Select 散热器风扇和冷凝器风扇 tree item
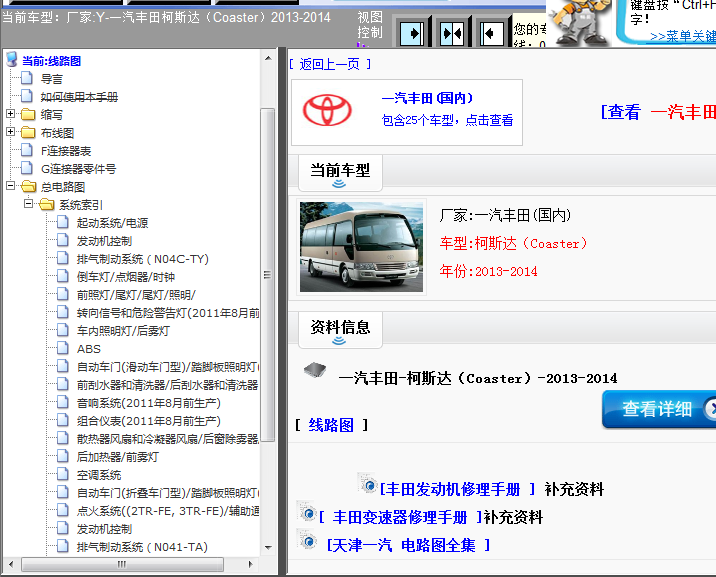716x577 pixels. pyautogui.click(x=168, y=439)
